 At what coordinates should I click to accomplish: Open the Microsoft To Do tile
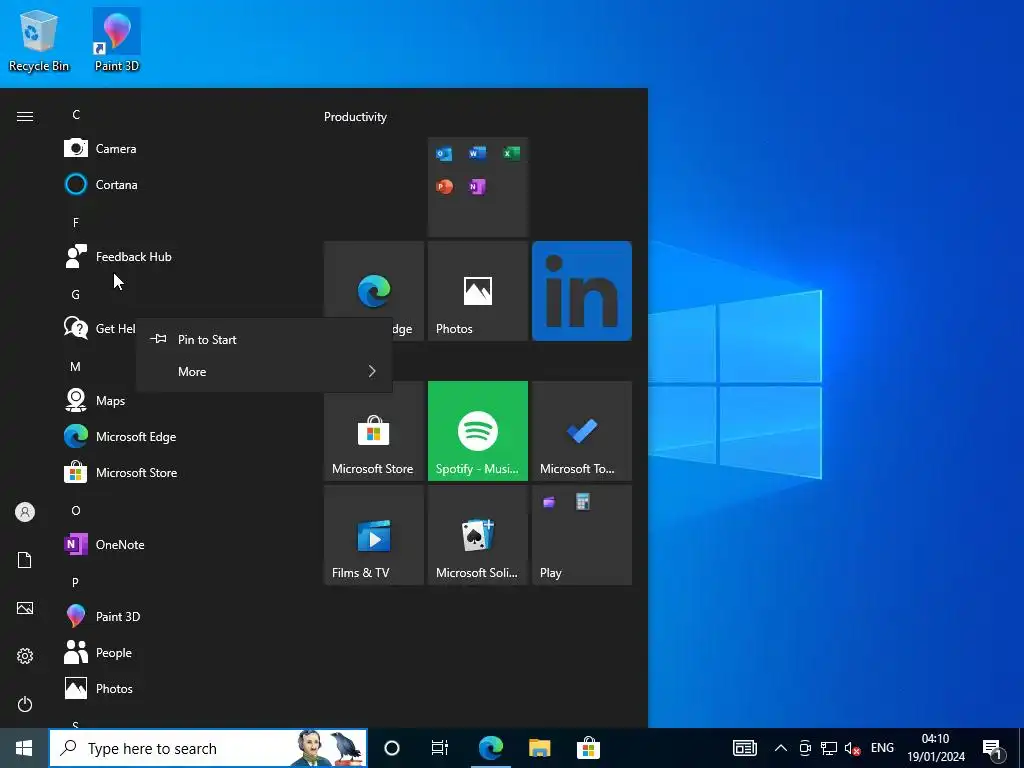pyautogui.click(x=582, y=431)
